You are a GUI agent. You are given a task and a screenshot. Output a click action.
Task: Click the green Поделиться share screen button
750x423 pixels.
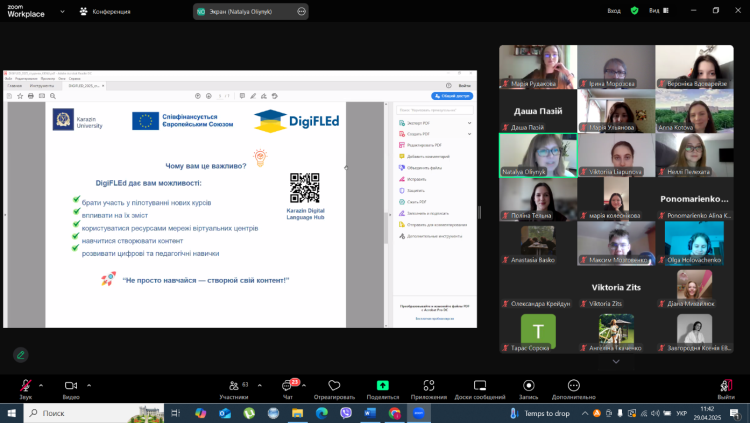383,389
